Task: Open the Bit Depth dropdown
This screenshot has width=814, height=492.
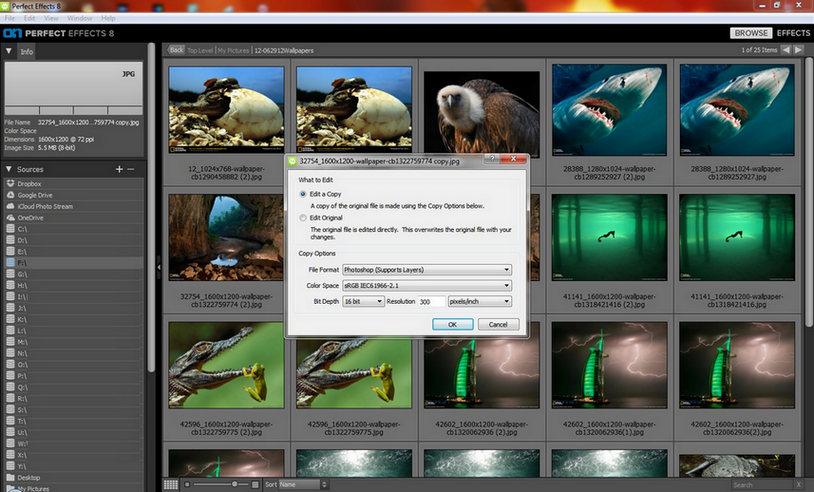Action: (x=362, y=301)
